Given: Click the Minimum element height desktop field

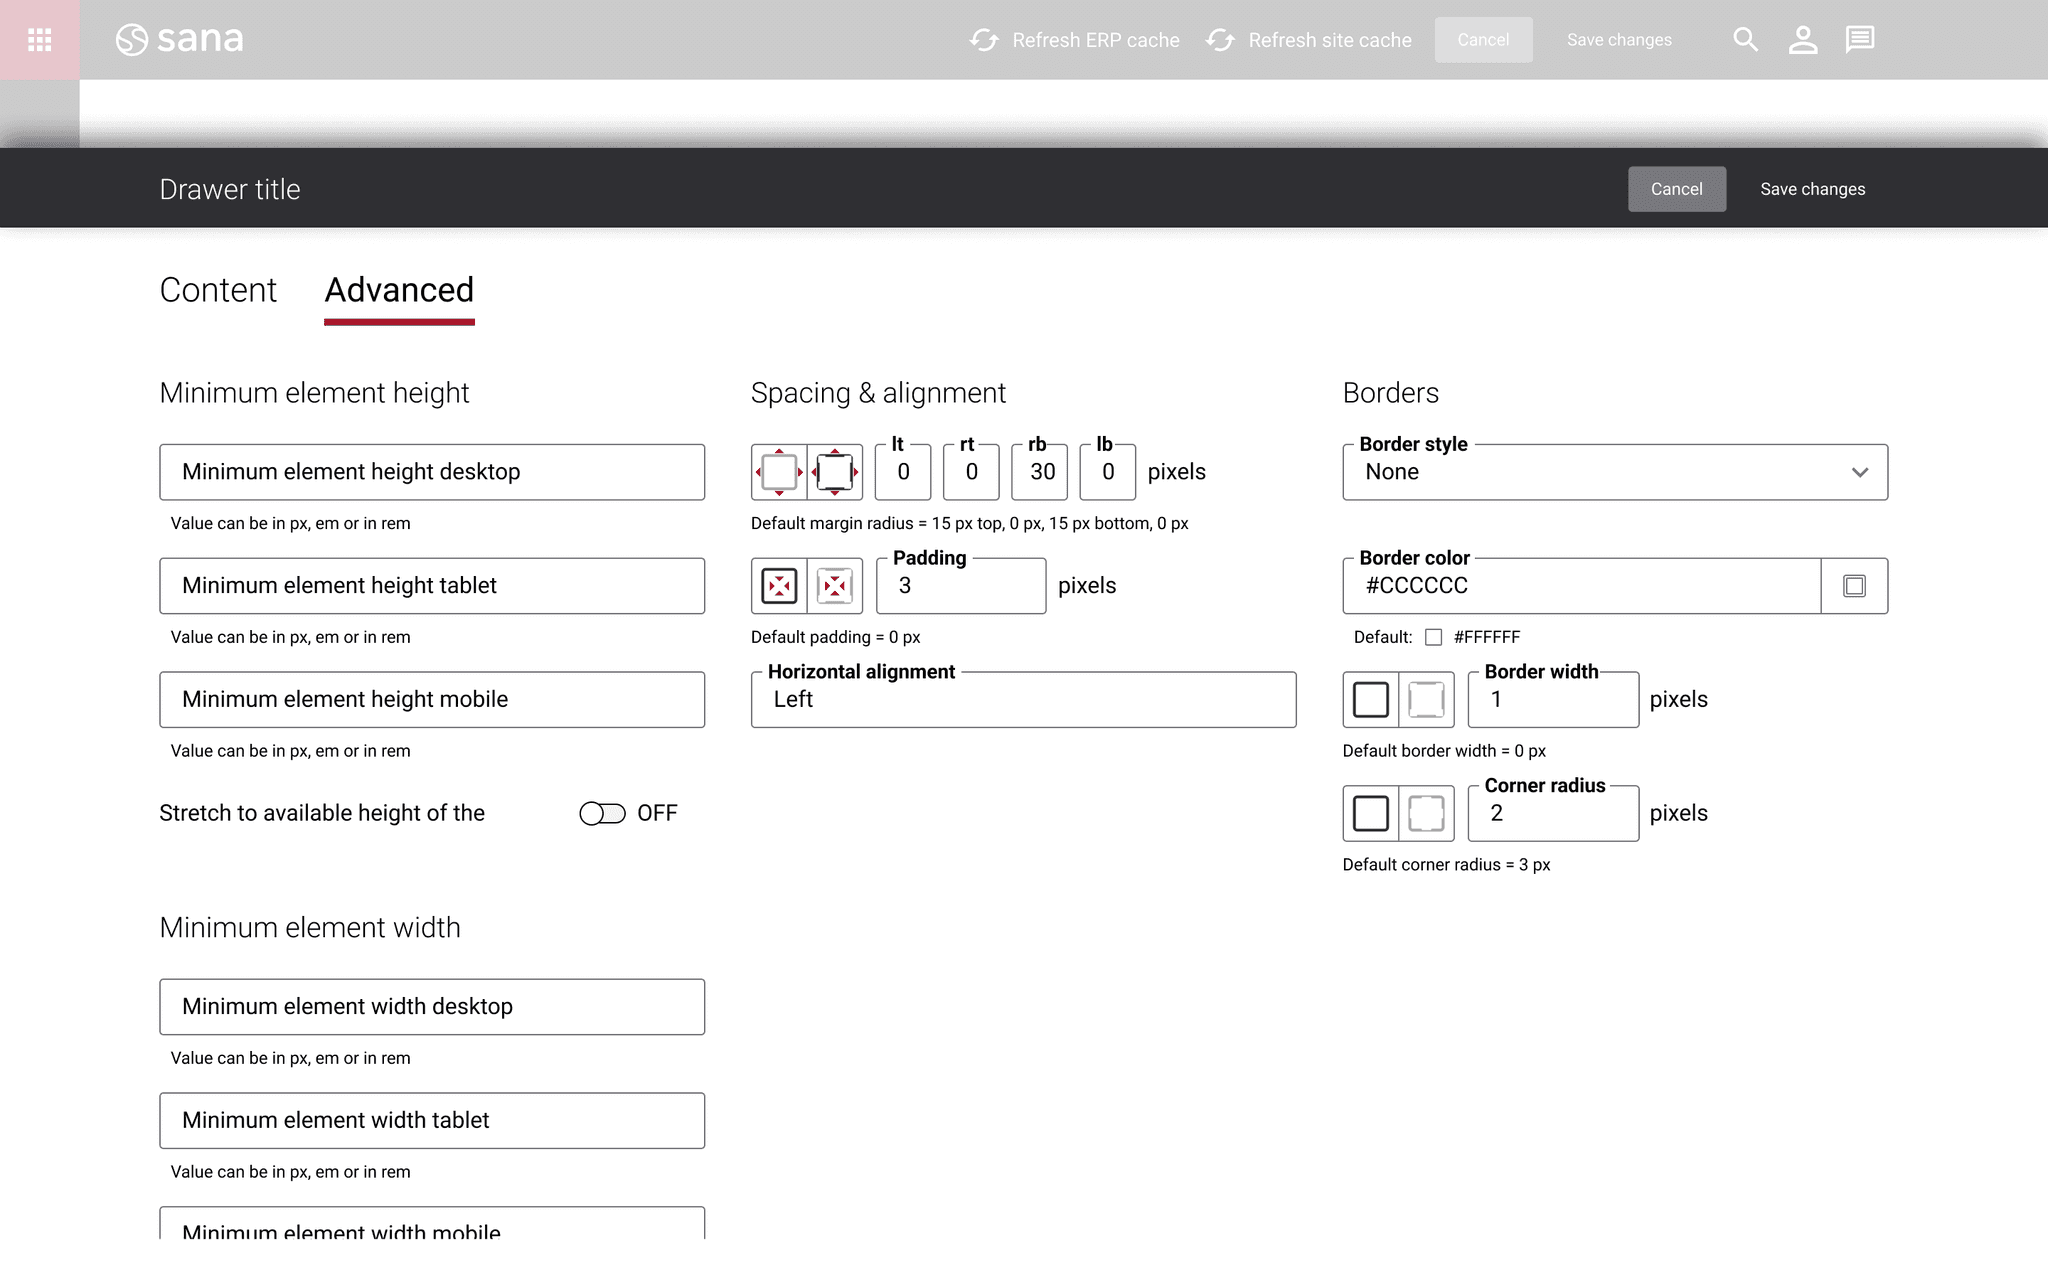Looking at the screenshot, I should [432, 472].
